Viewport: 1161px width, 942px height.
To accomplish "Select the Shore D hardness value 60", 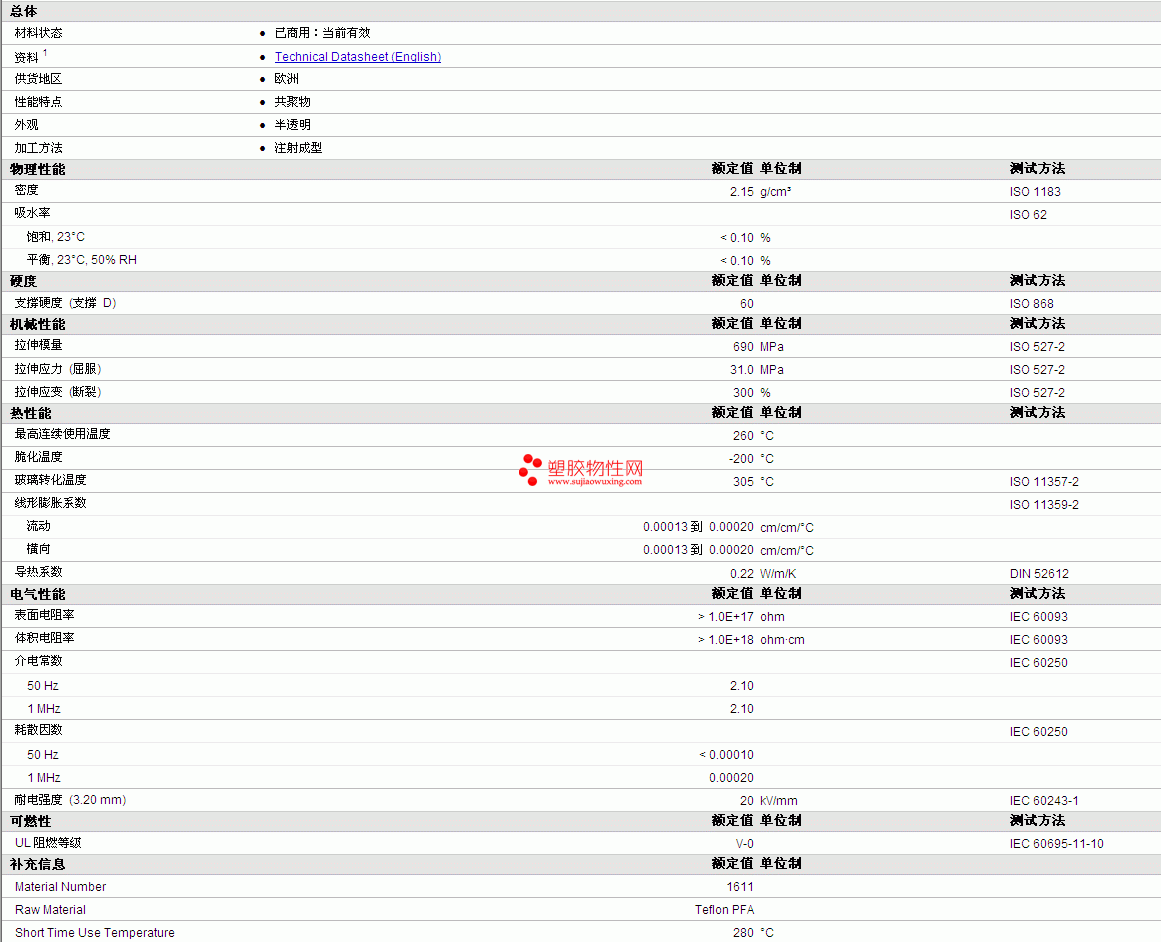I will 746,304.
